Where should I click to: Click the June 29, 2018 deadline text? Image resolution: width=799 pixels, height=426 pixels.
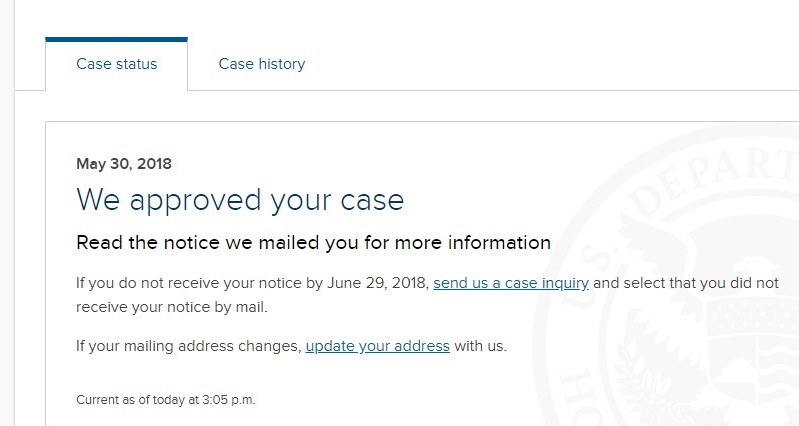tap(378, 283)
